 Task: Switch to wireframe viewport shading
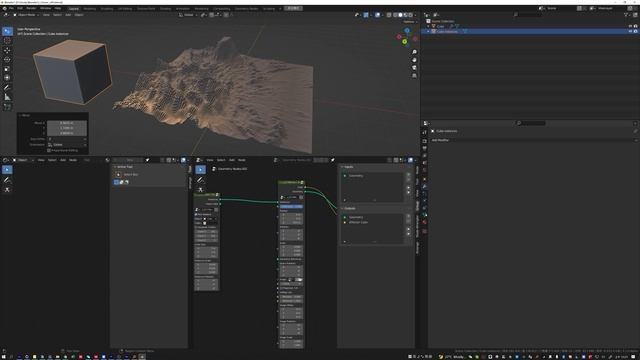(x=395, y=15)
